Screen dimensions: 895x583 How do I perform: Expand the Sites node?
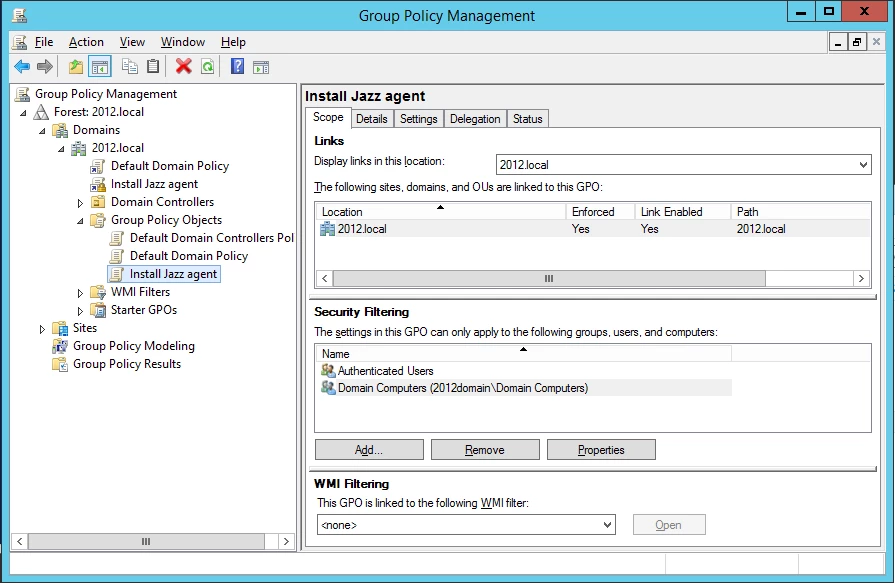point(42,329)
